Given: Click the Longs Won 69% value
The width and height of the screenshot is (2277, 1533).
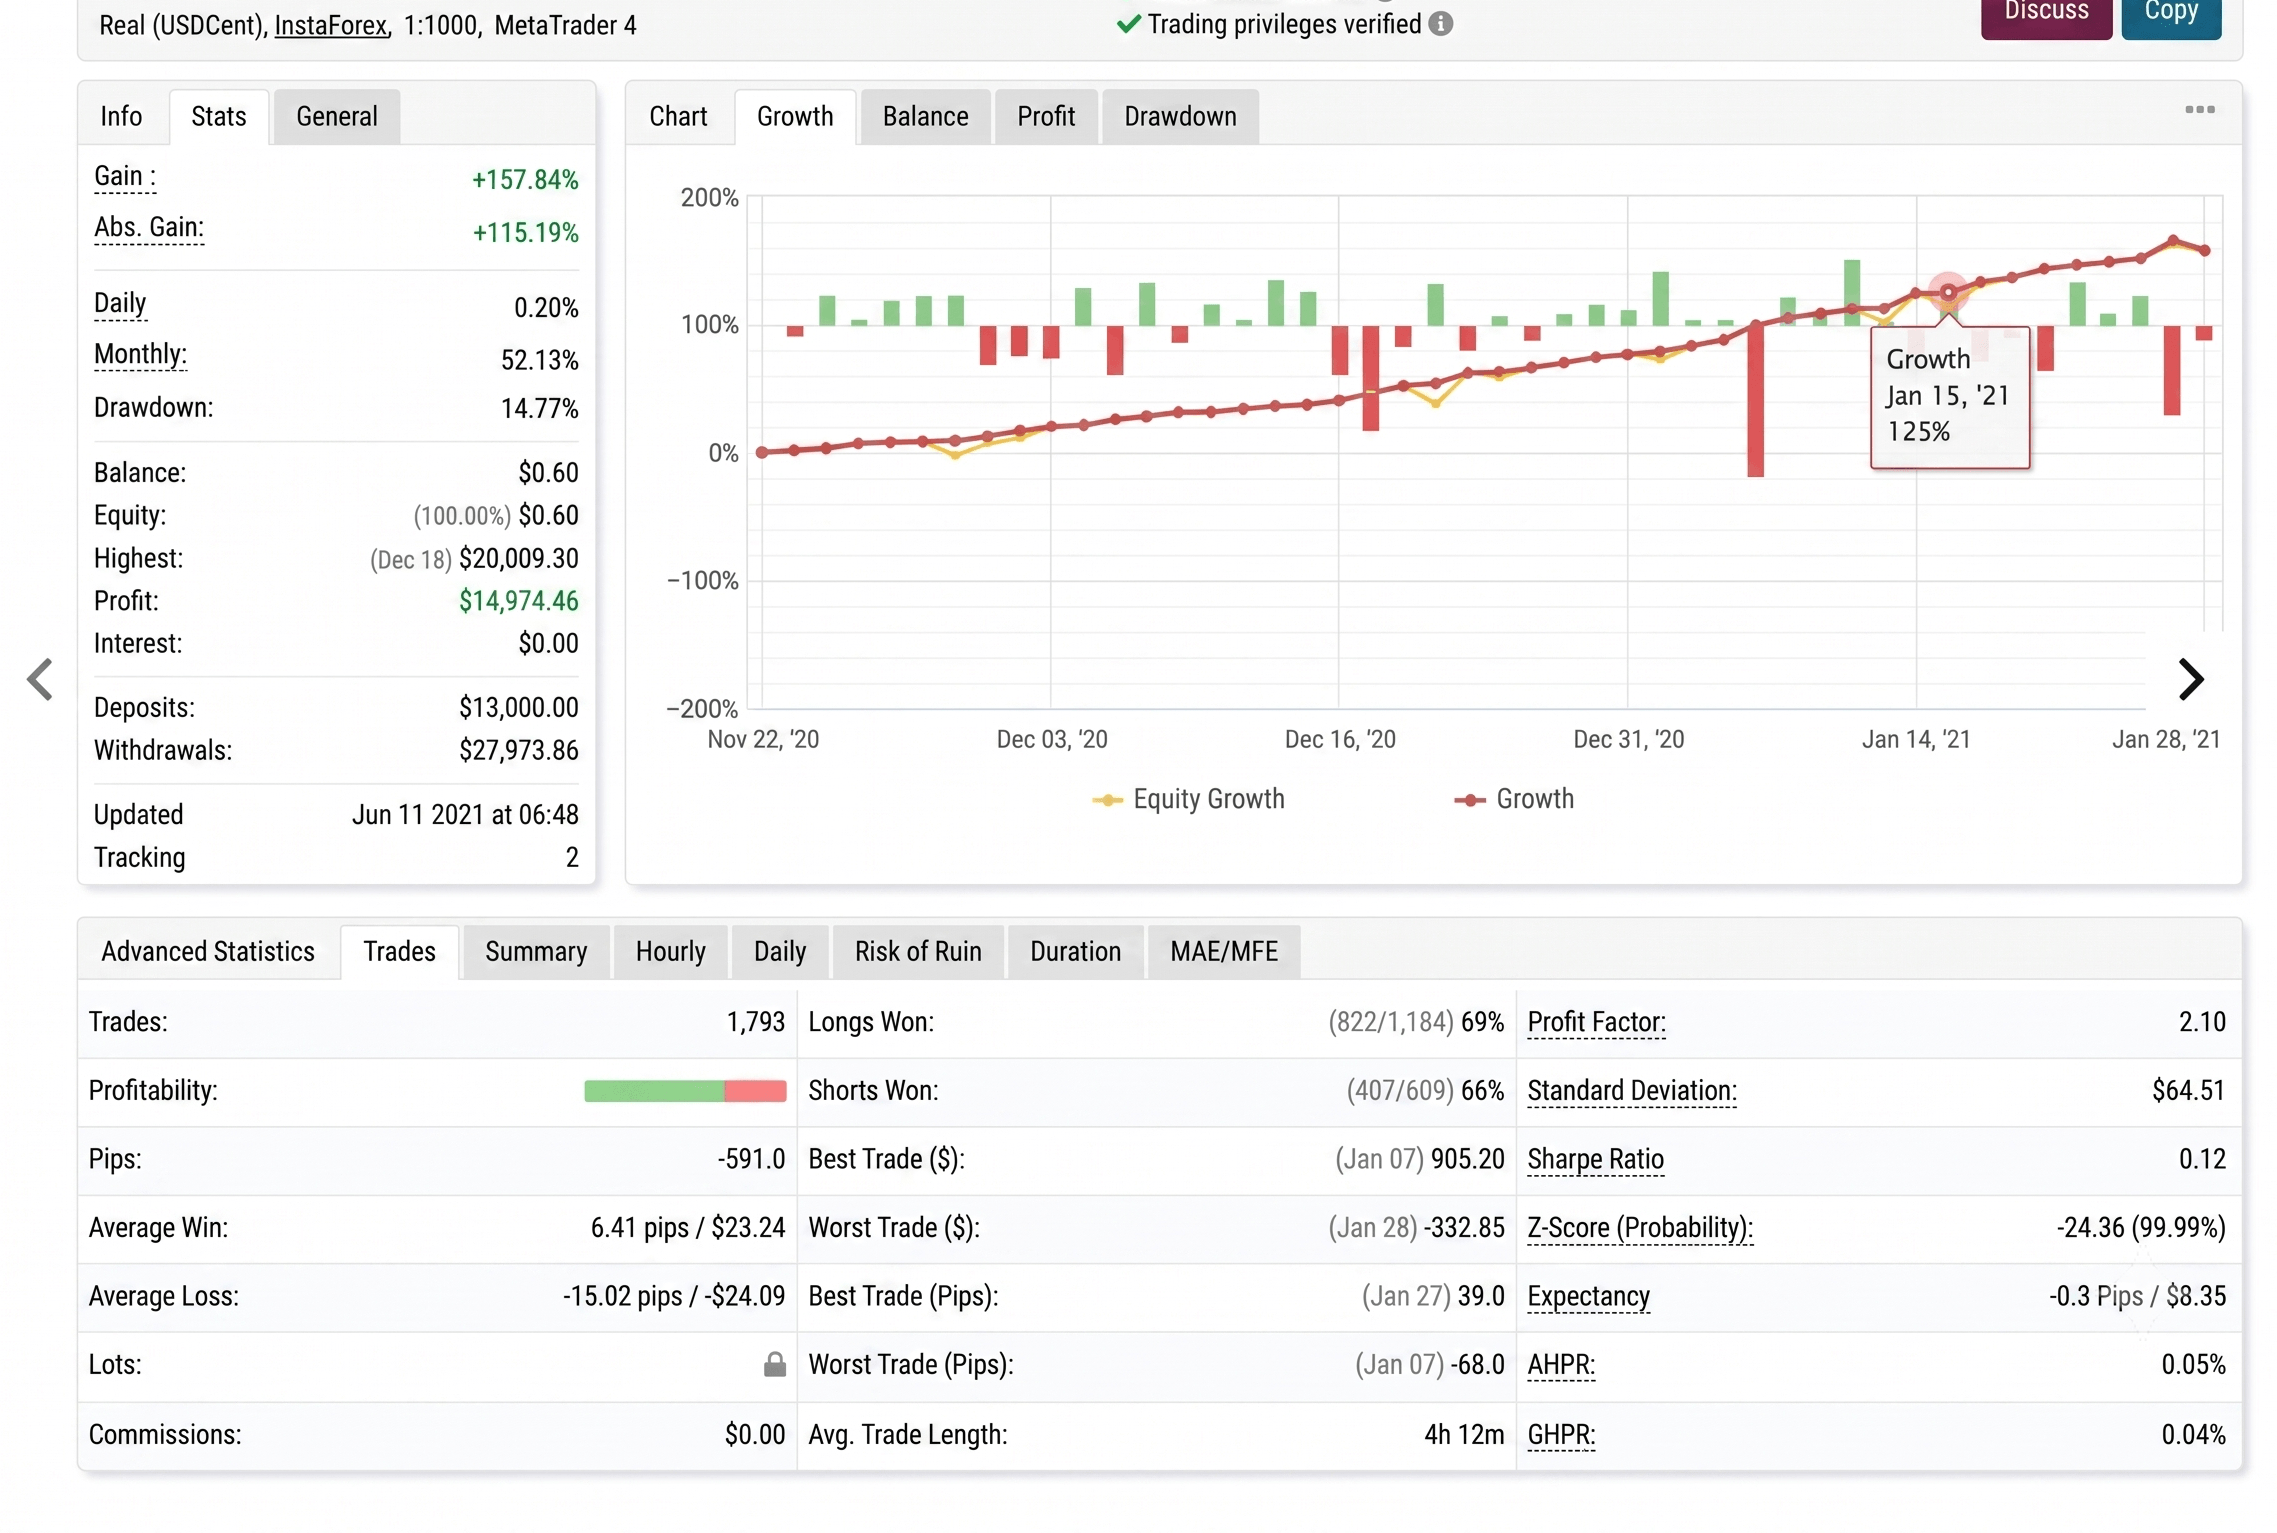Looking at the screenshot, I should point(1482,1023).
